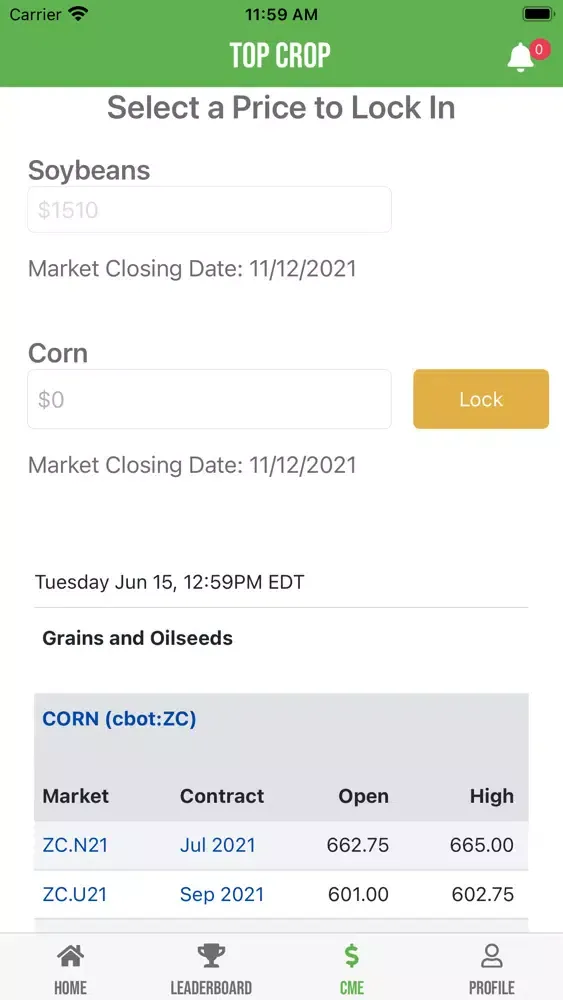563x1000 pixels.
Task: Open Leaderboard trophy icon
Action: pyautogui.click(x=210, y=956)
